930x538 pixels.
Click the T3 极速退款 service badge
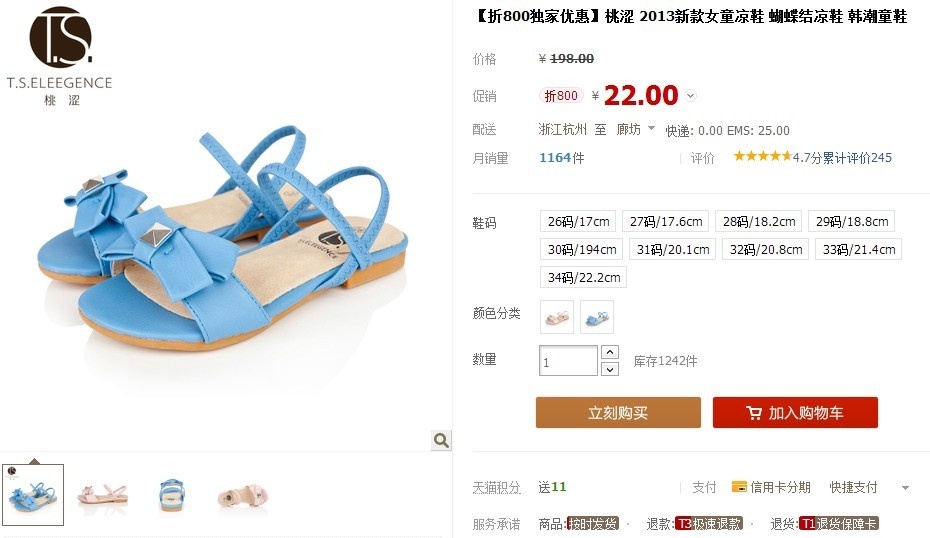click(709, 524)
